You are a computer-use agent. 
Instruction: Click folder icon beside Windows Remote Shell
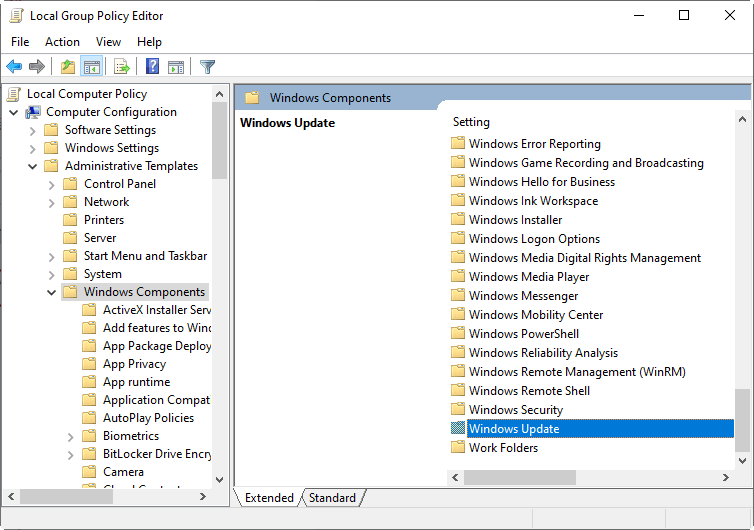tap(458, 390)
